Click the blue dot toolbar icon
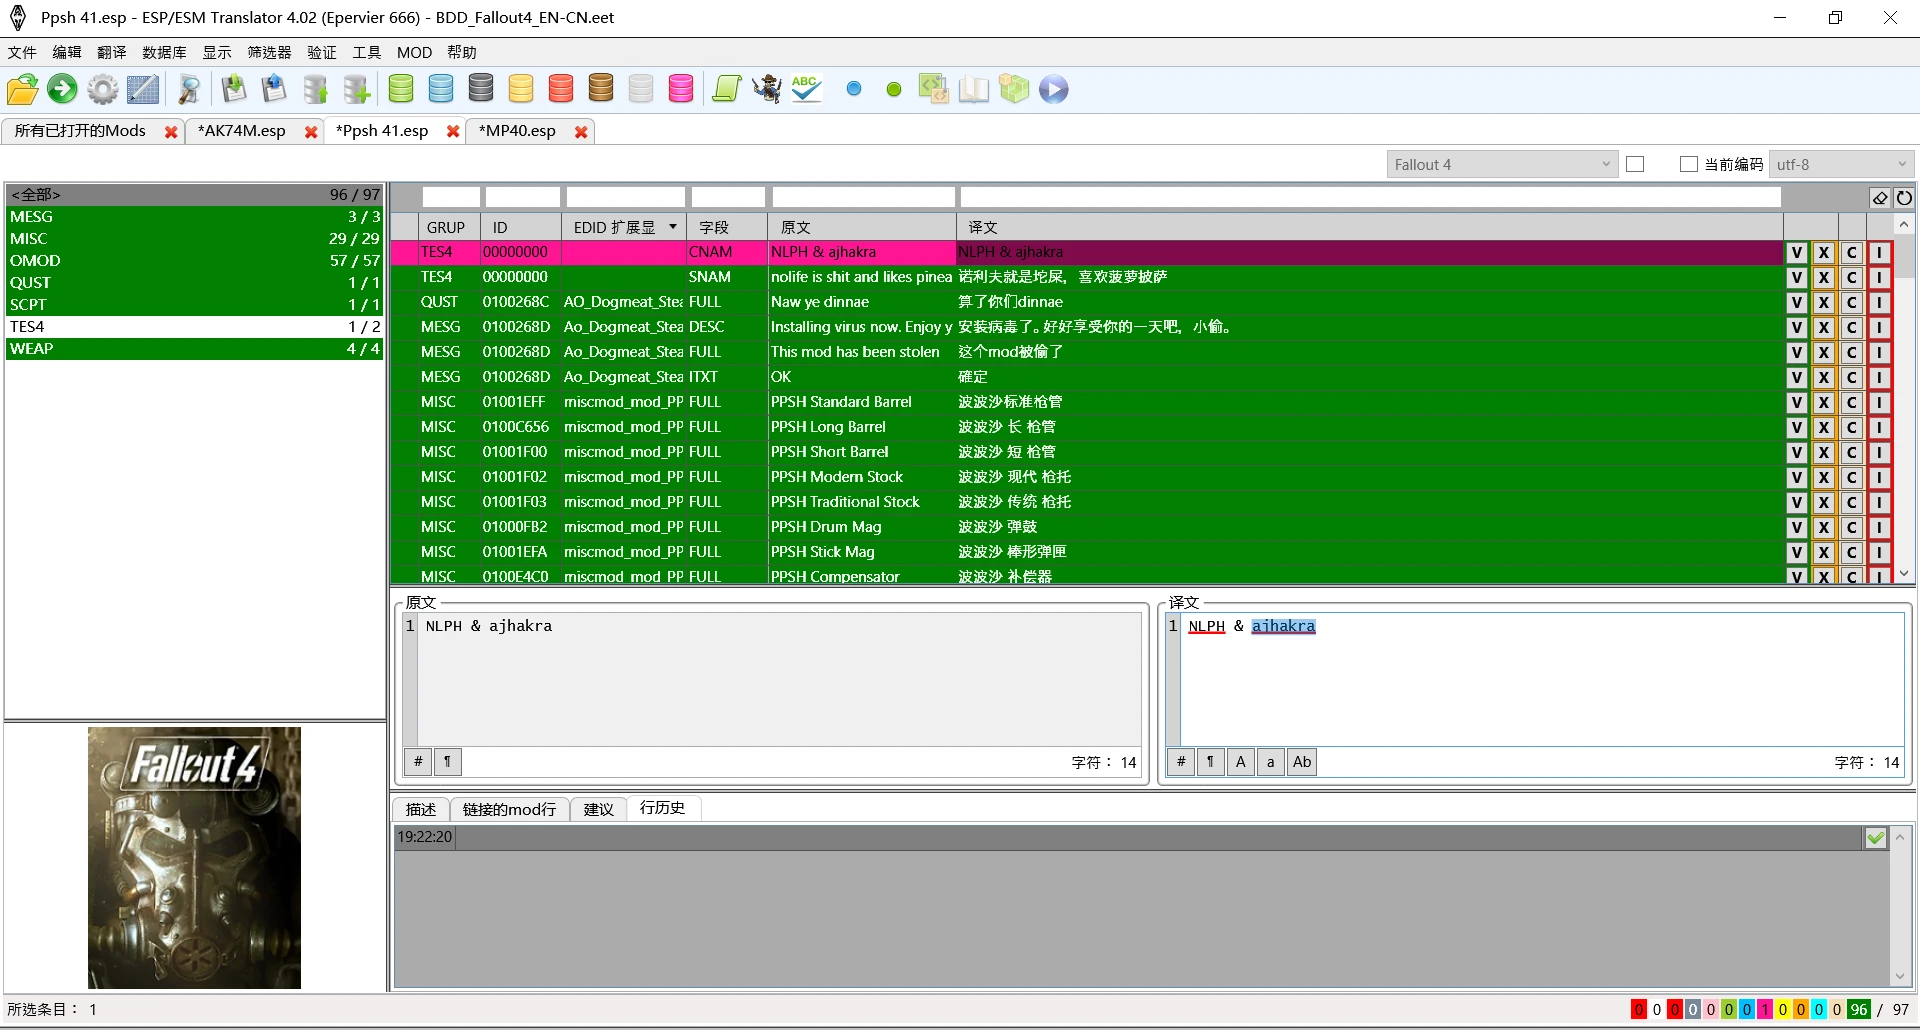The width and height of the screenshot is (1920, 1030). coord(854,89)
